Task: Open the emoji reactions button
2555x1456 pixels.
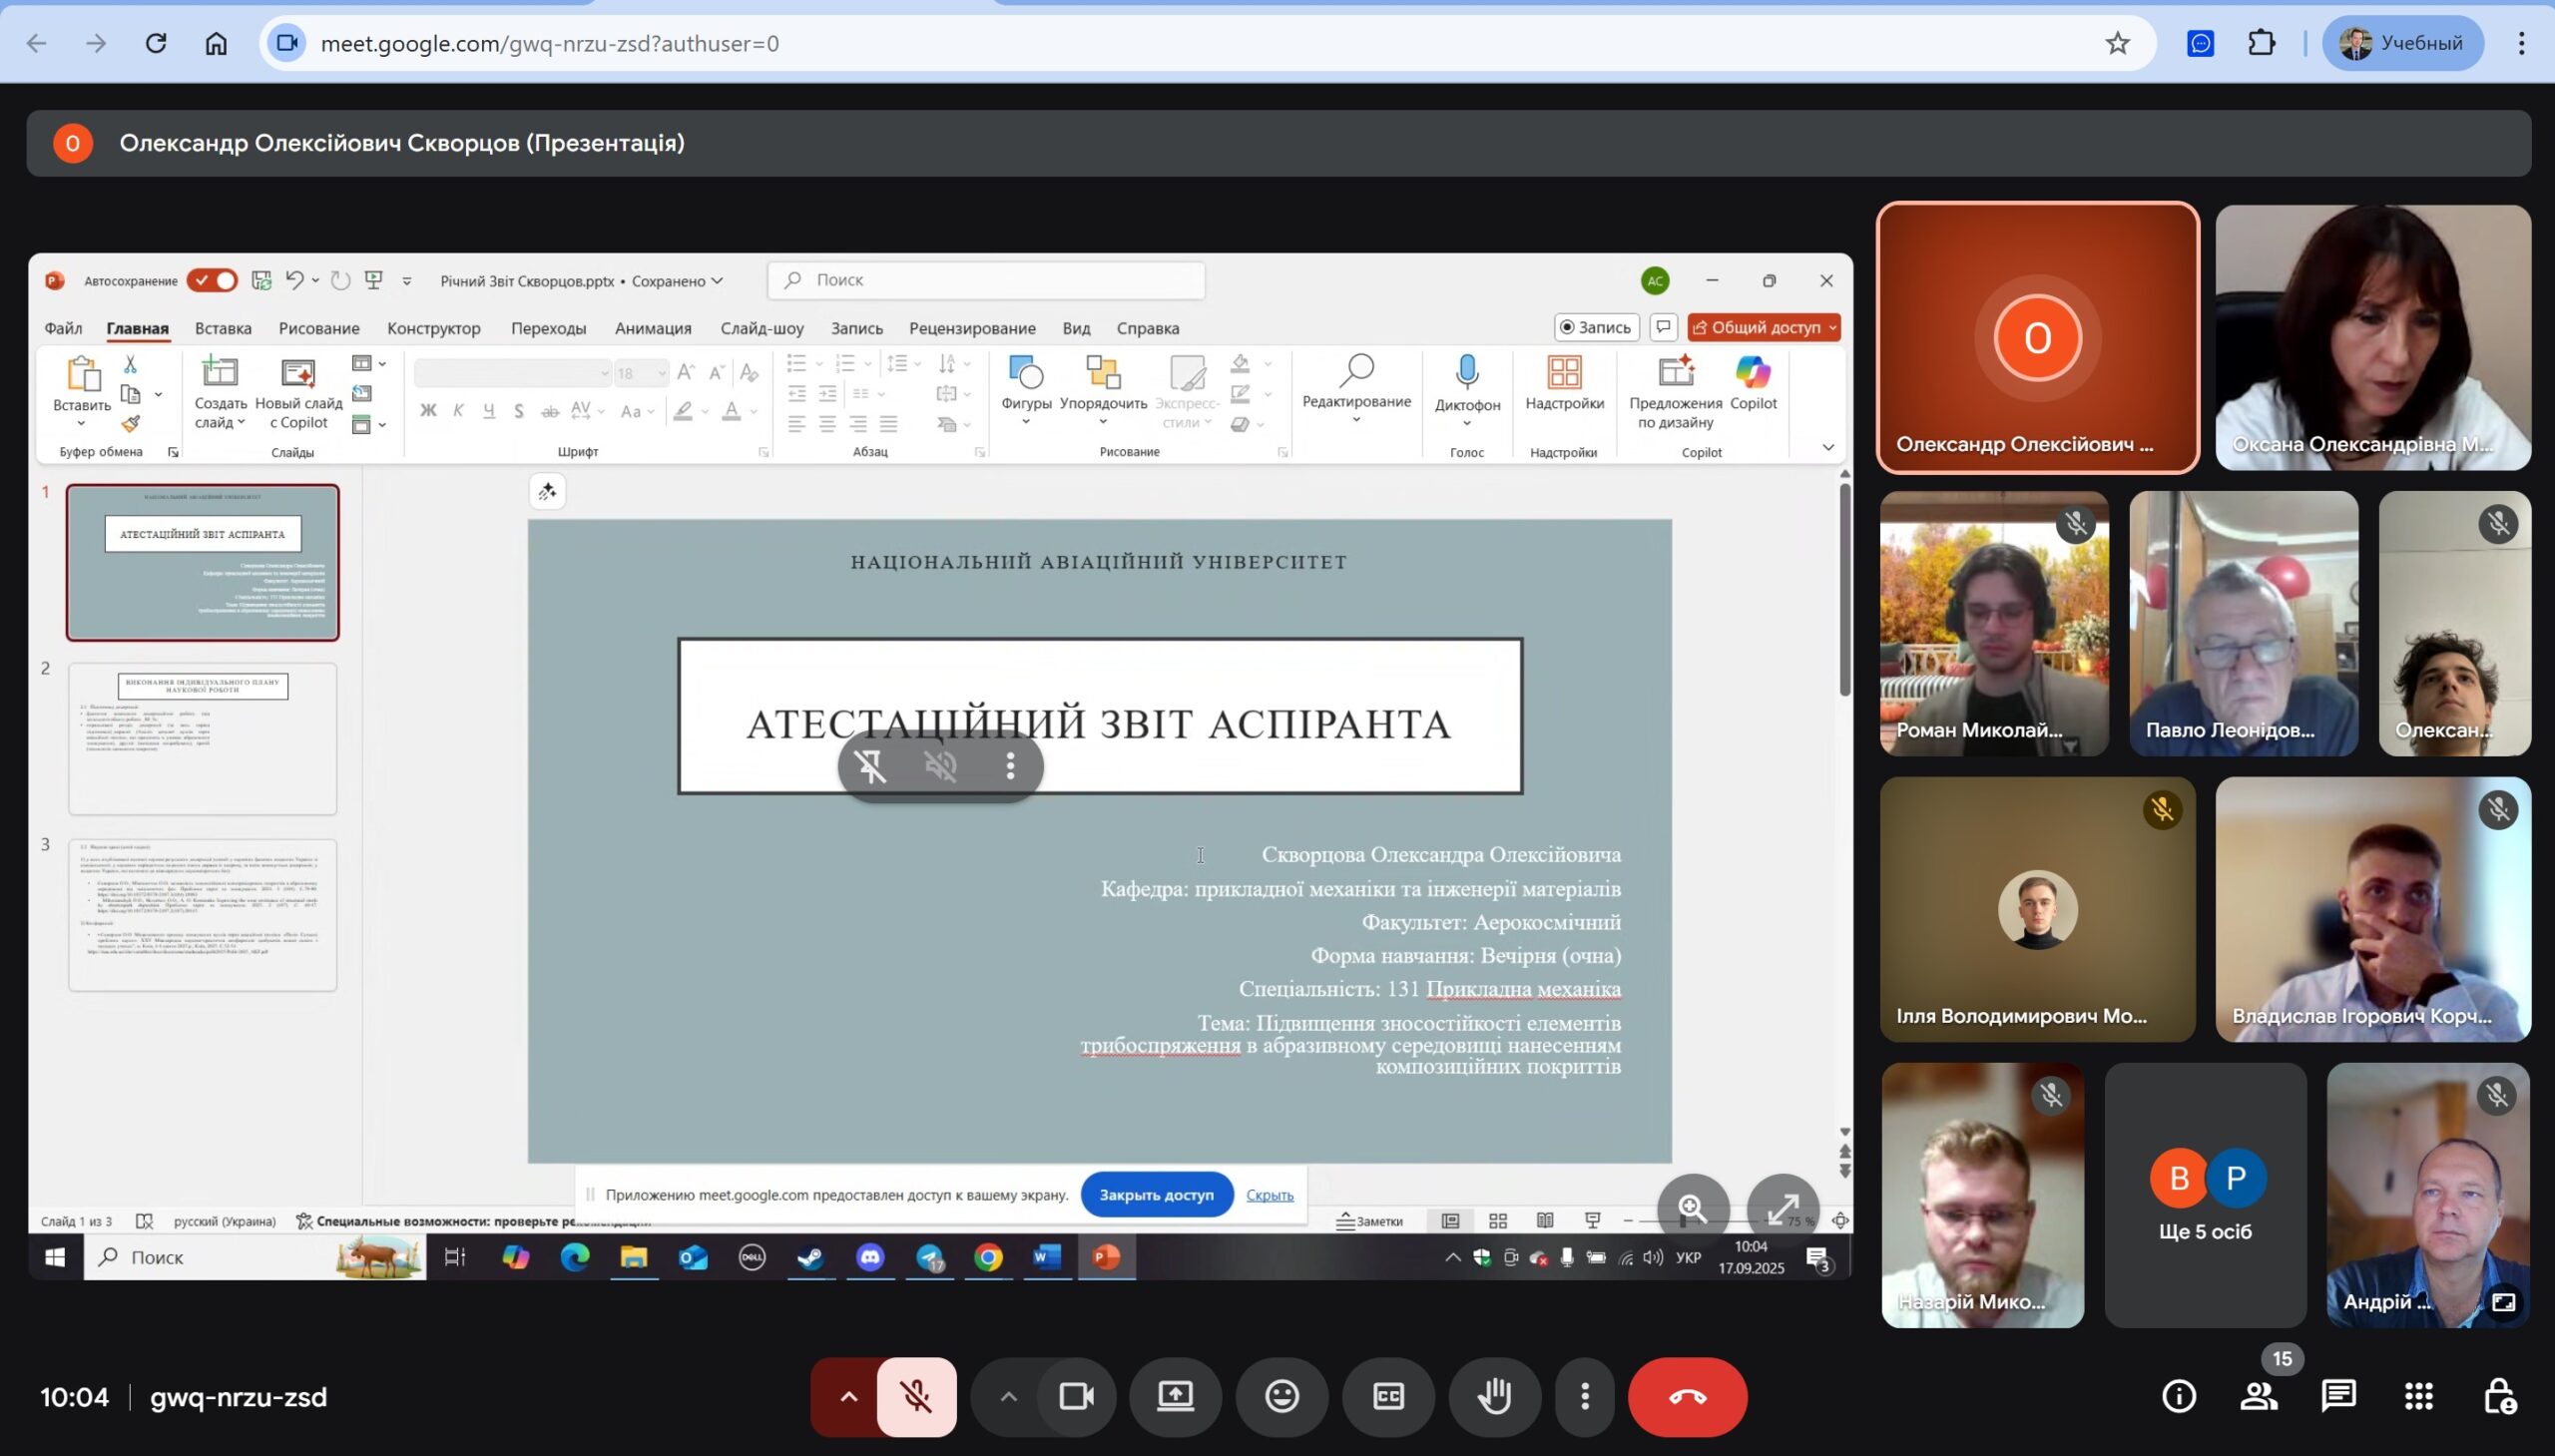Action: coord(1281,1396)
